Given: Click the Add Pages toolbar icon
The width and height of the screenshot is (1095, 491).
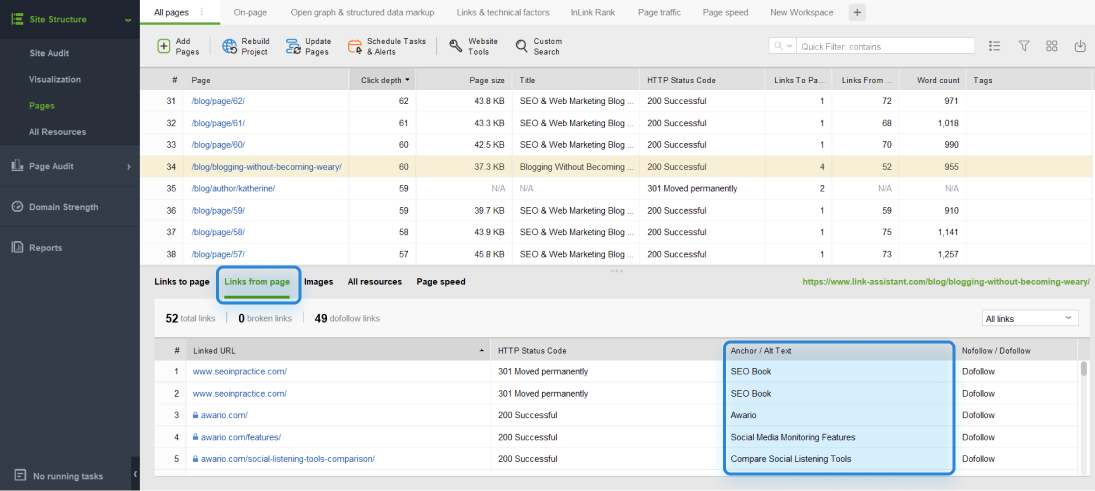Looking at the screenshot, I should point(163,46).
